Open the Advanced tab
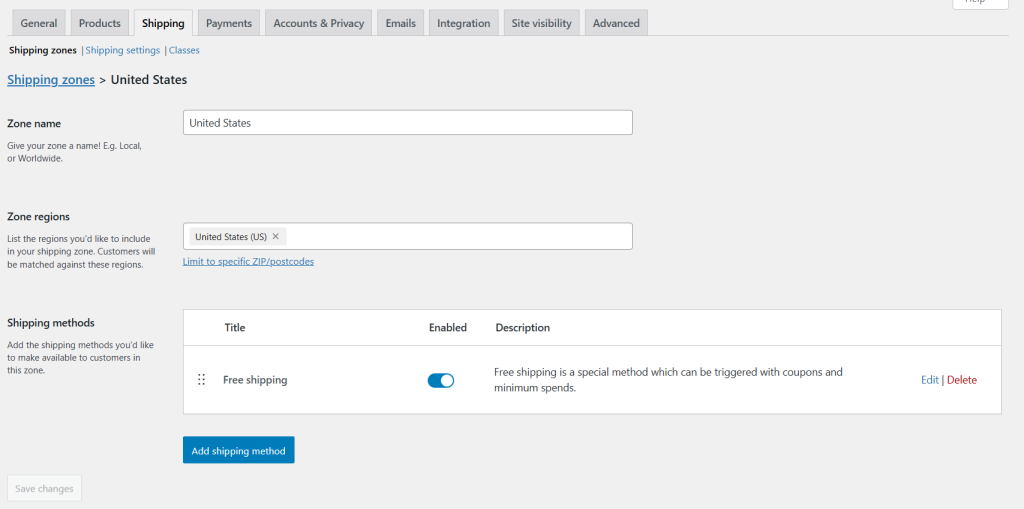Viewport: 1024px width, 509px height. click(x=616, y=23)
